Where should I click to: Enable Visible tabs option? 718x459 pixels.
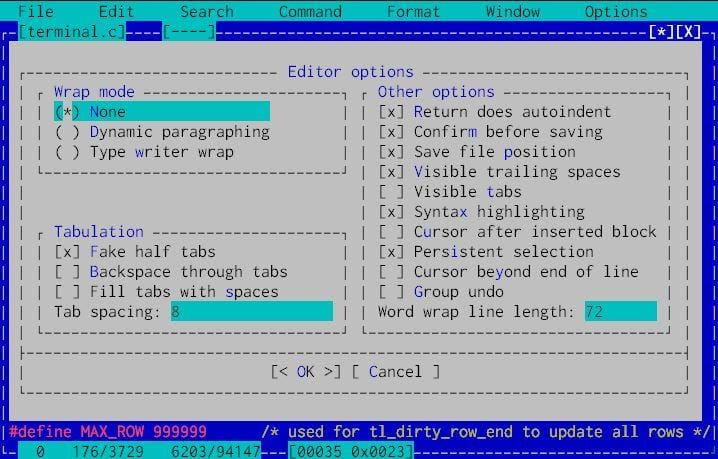(x=450, y=191)
